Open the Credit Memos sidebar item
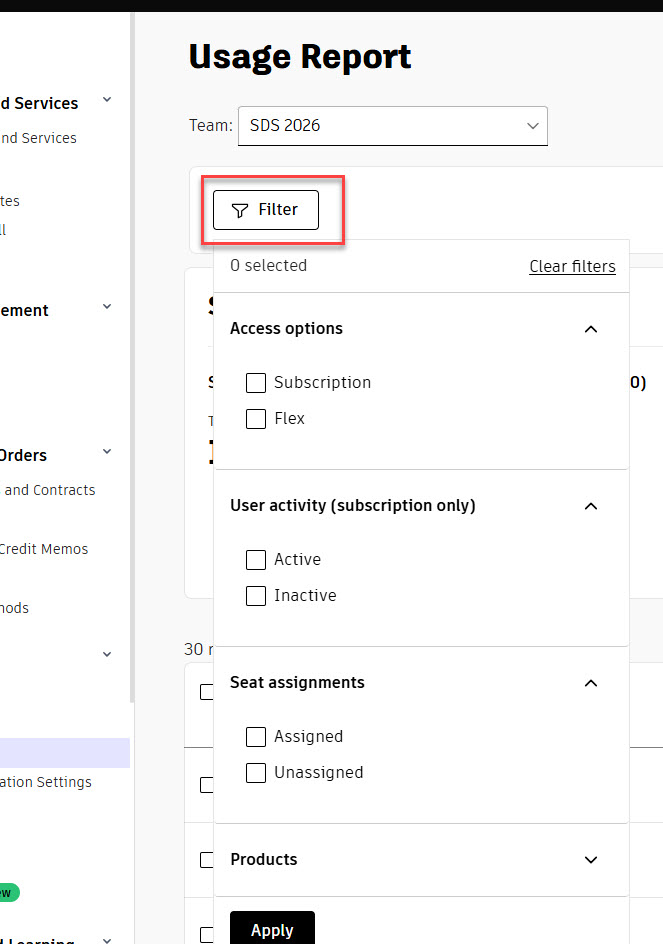The height and width of the screenshot is (944, 663). click(x=43, y=549)
